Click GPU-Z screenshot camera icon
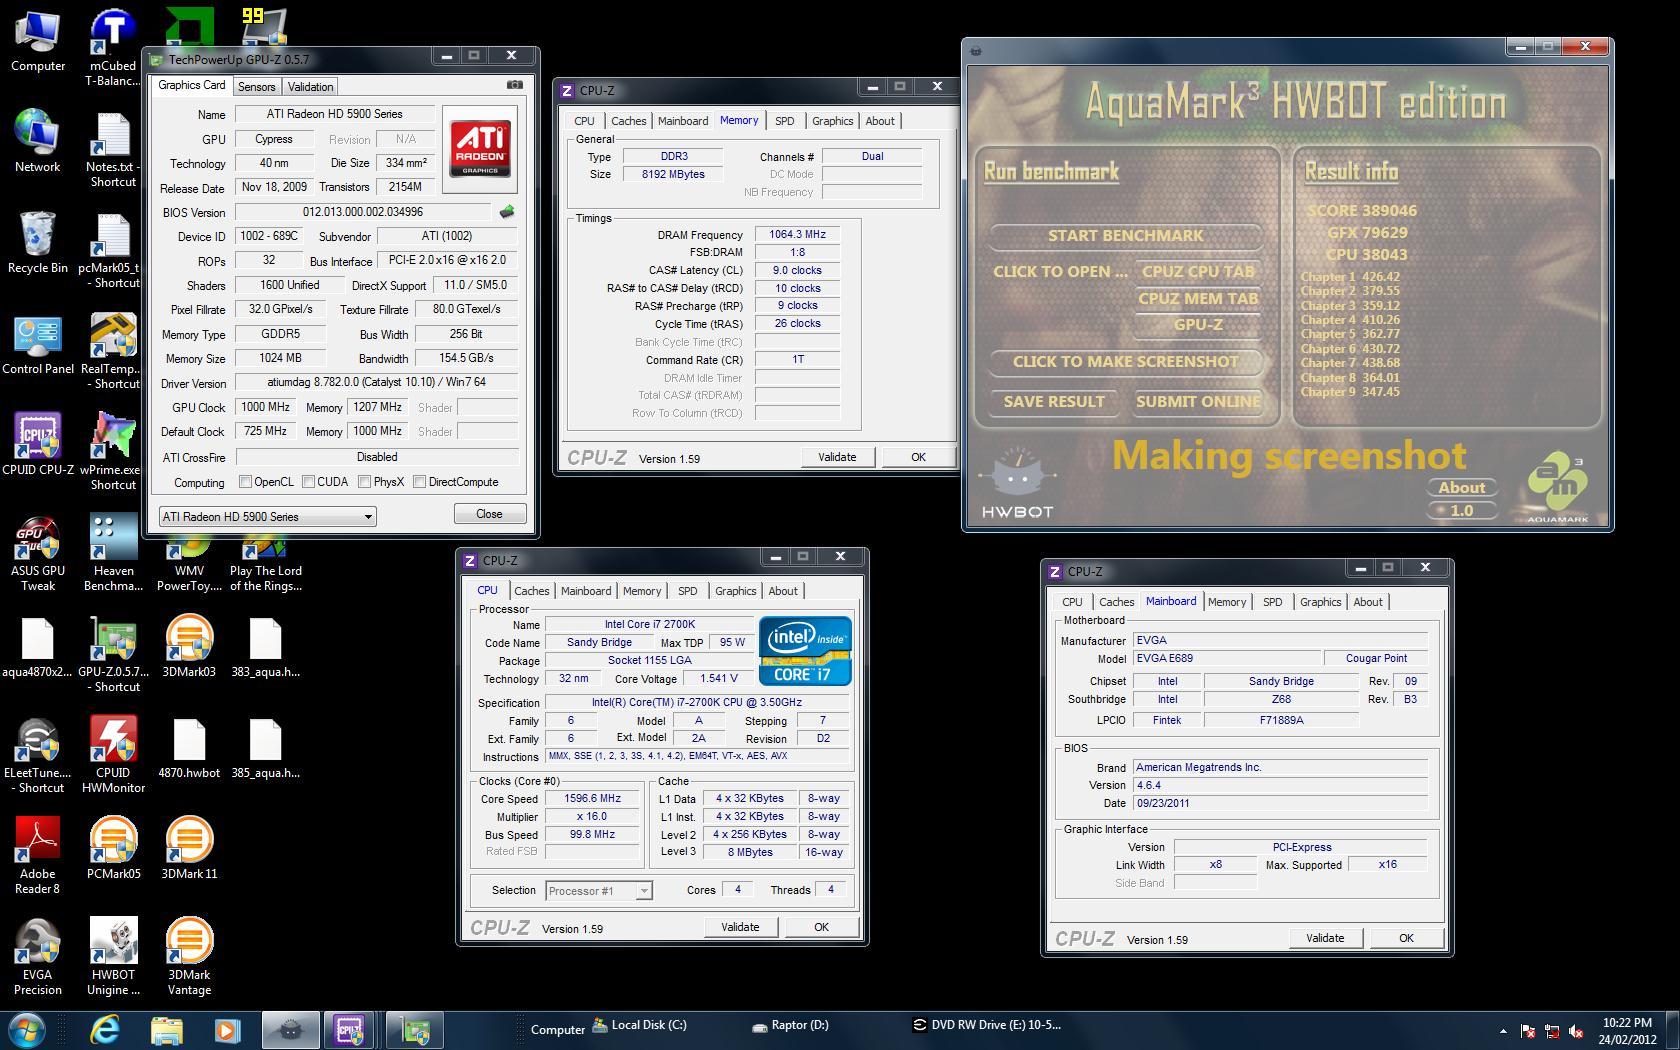 pos(514,85)
